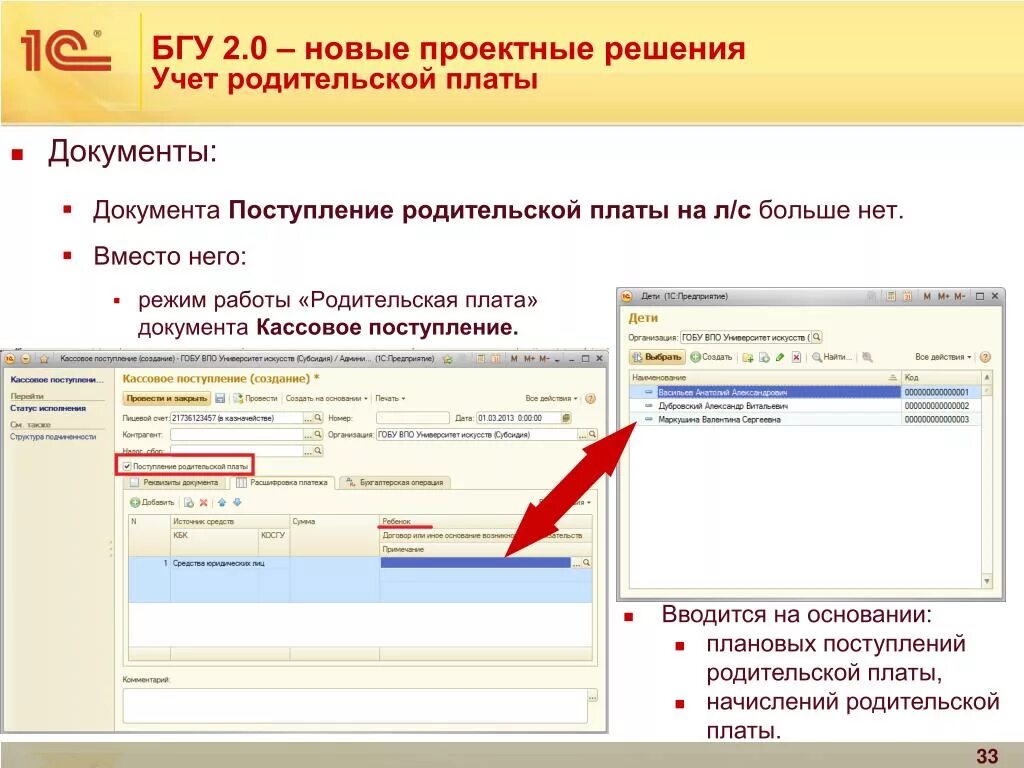Click the green pencil edit icon in Дети
The image size is (1024, 768).
coord(780,357)
